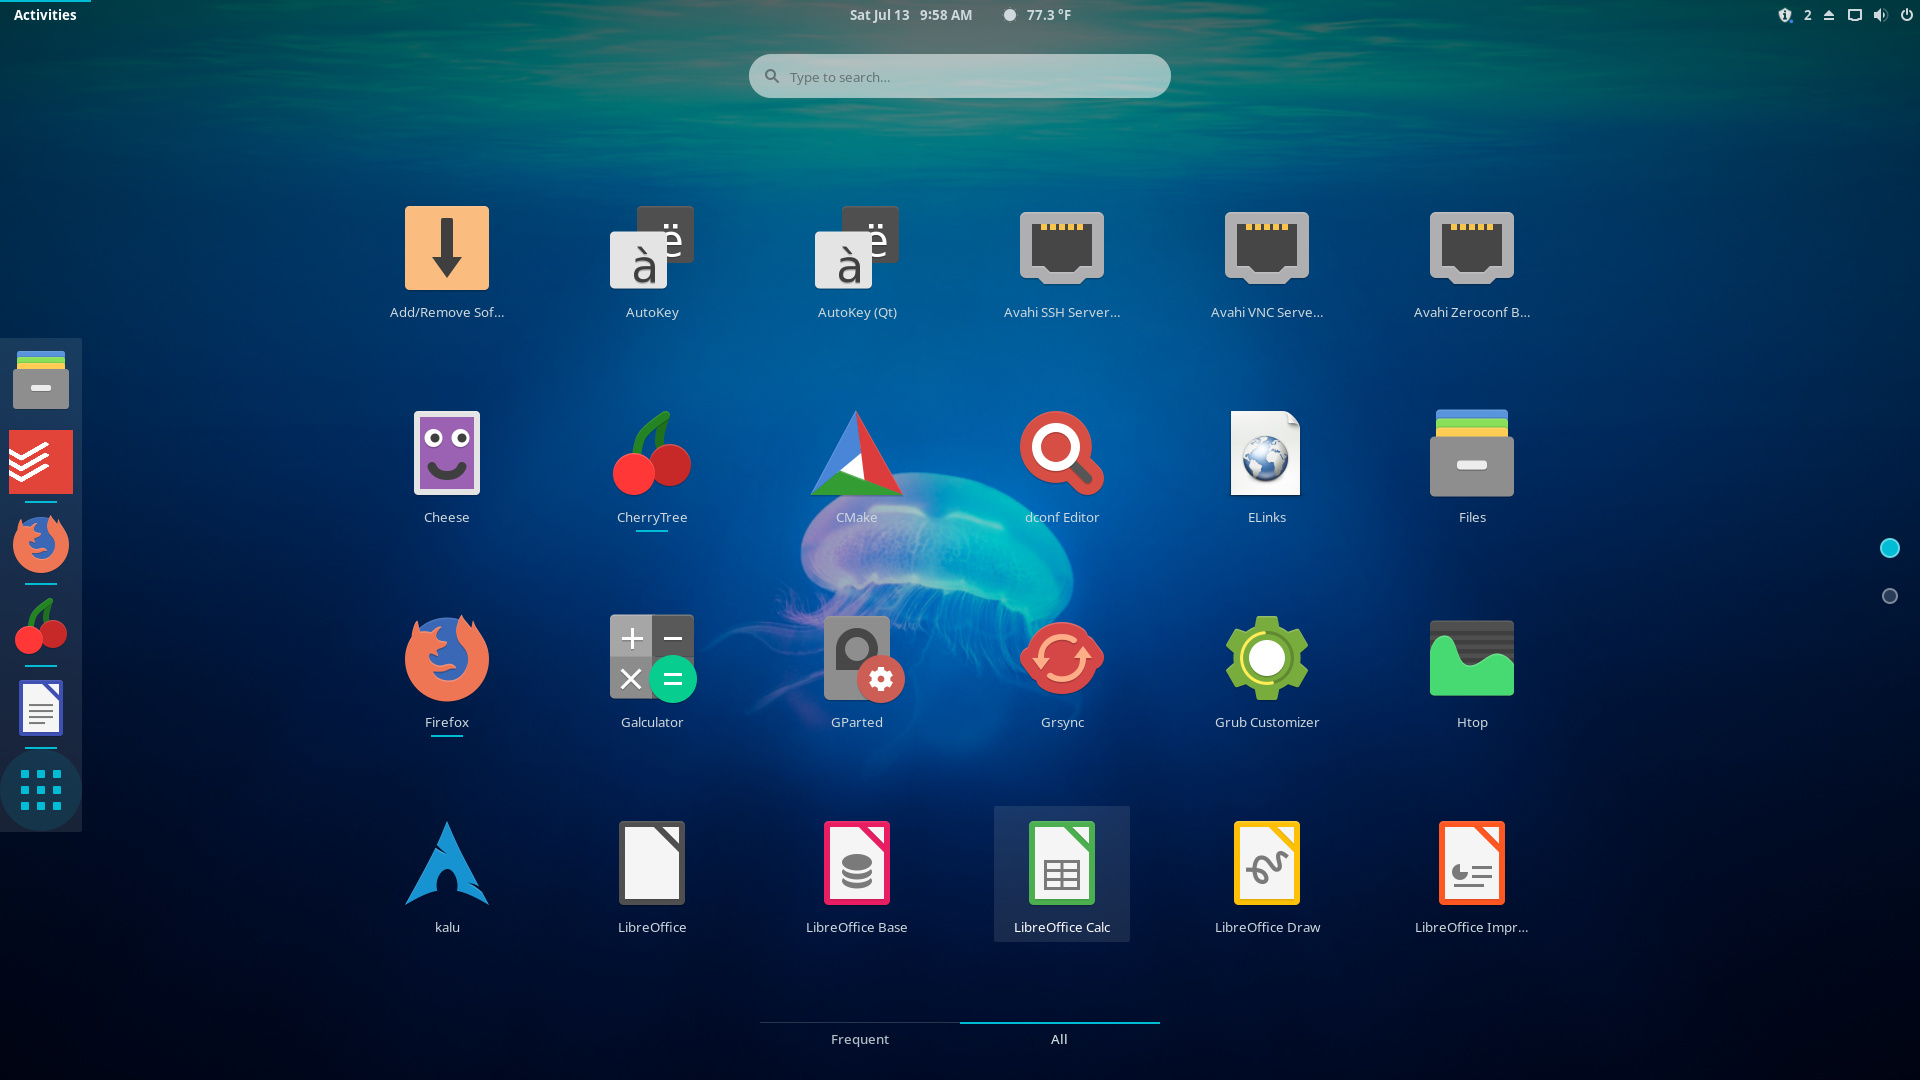Open Htop process viewer
The image size is (1920, 1080).
tap(1472, 672)
